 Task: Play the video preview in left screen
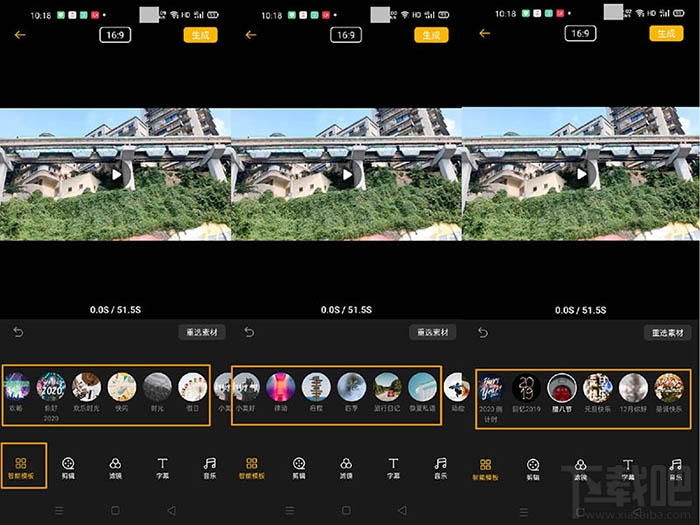[116, 174]
